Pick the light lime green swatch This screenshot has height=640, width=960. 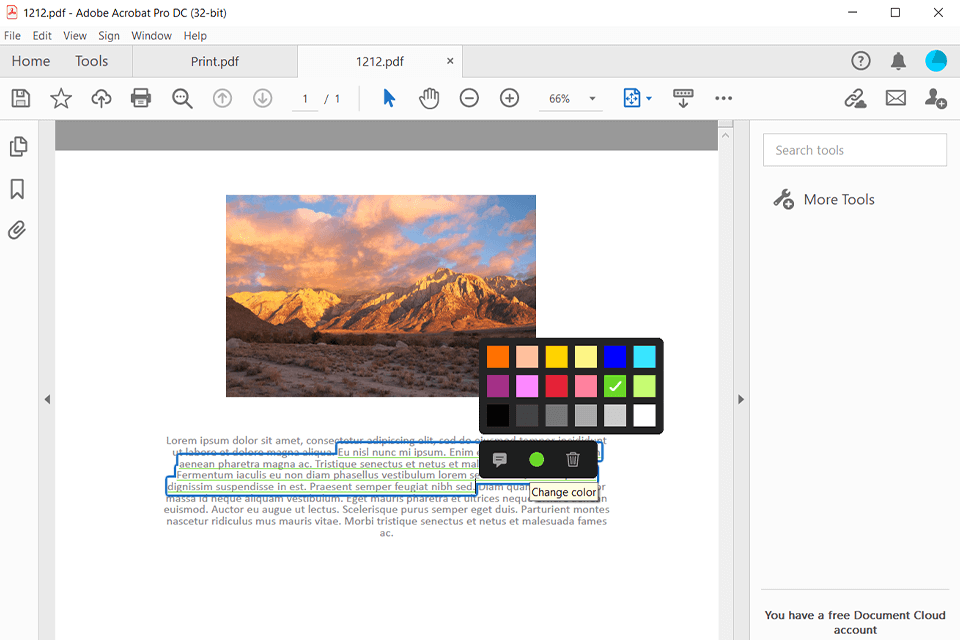[645, 386]
